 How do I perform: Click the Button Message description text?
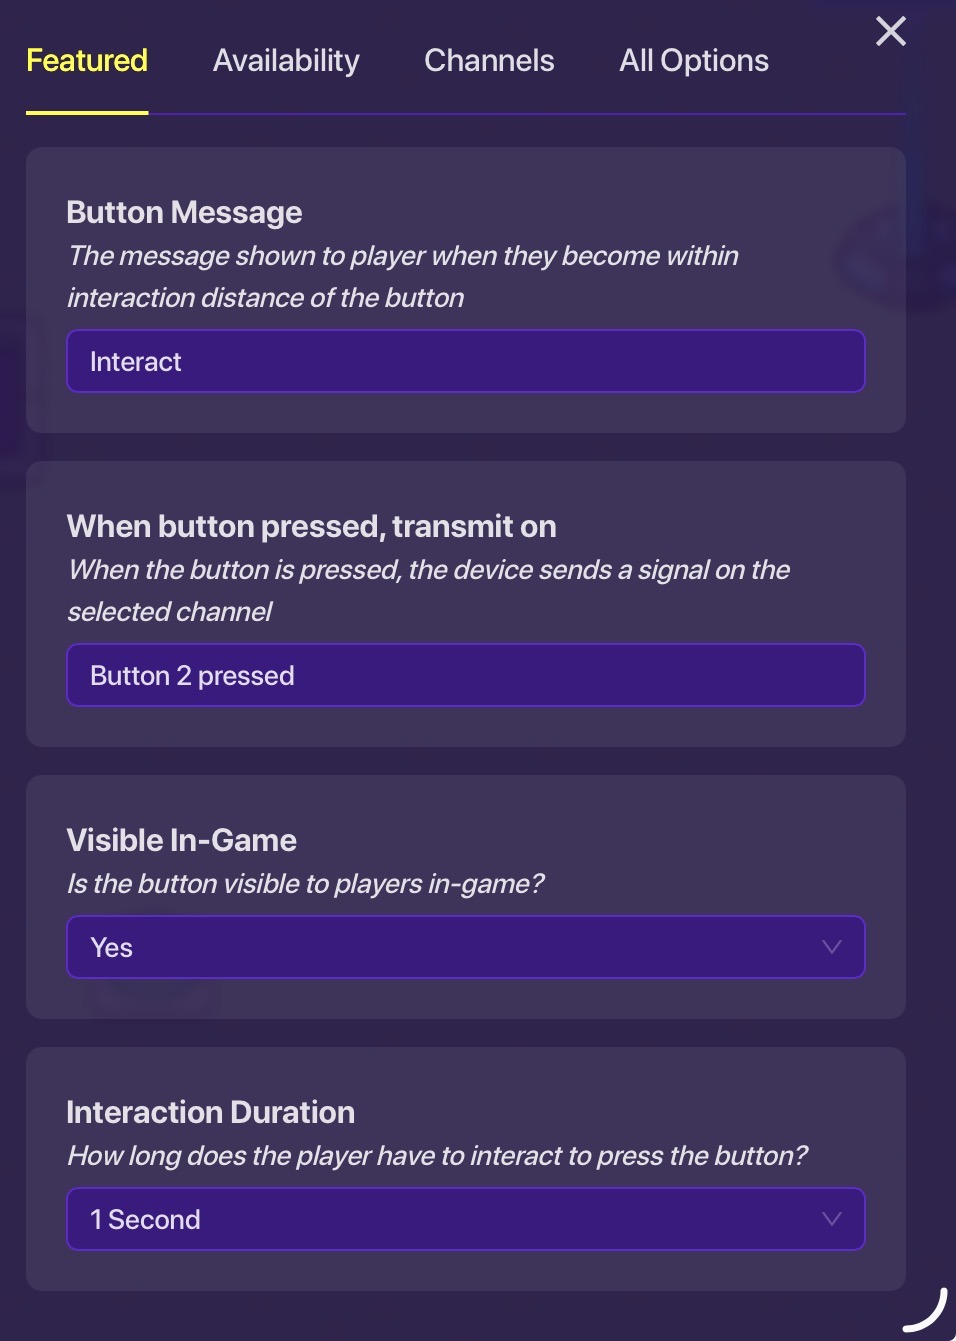tap(402, 277)
